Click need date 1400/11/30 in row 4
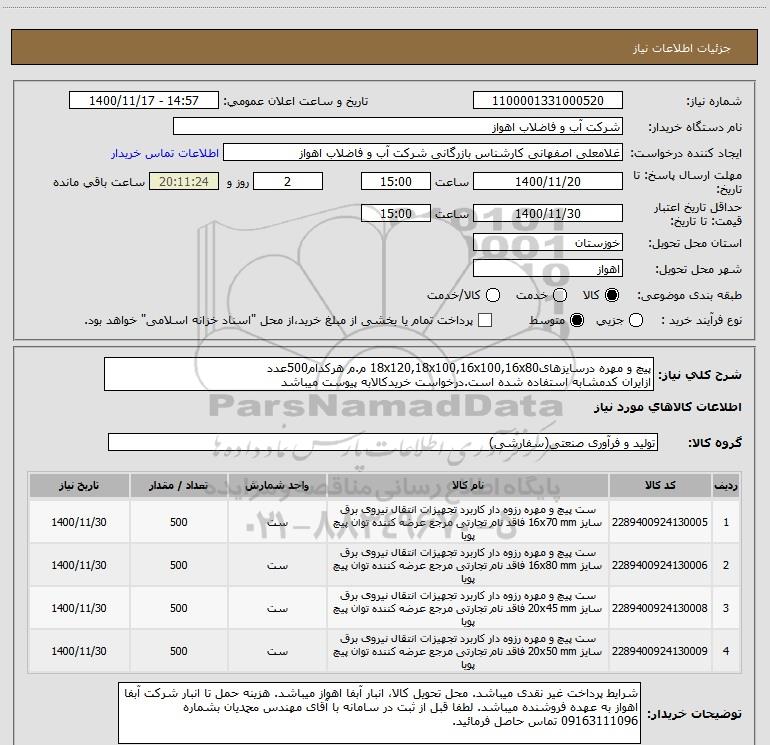Screen dimensions: 770x745 [x=79, y=651]
